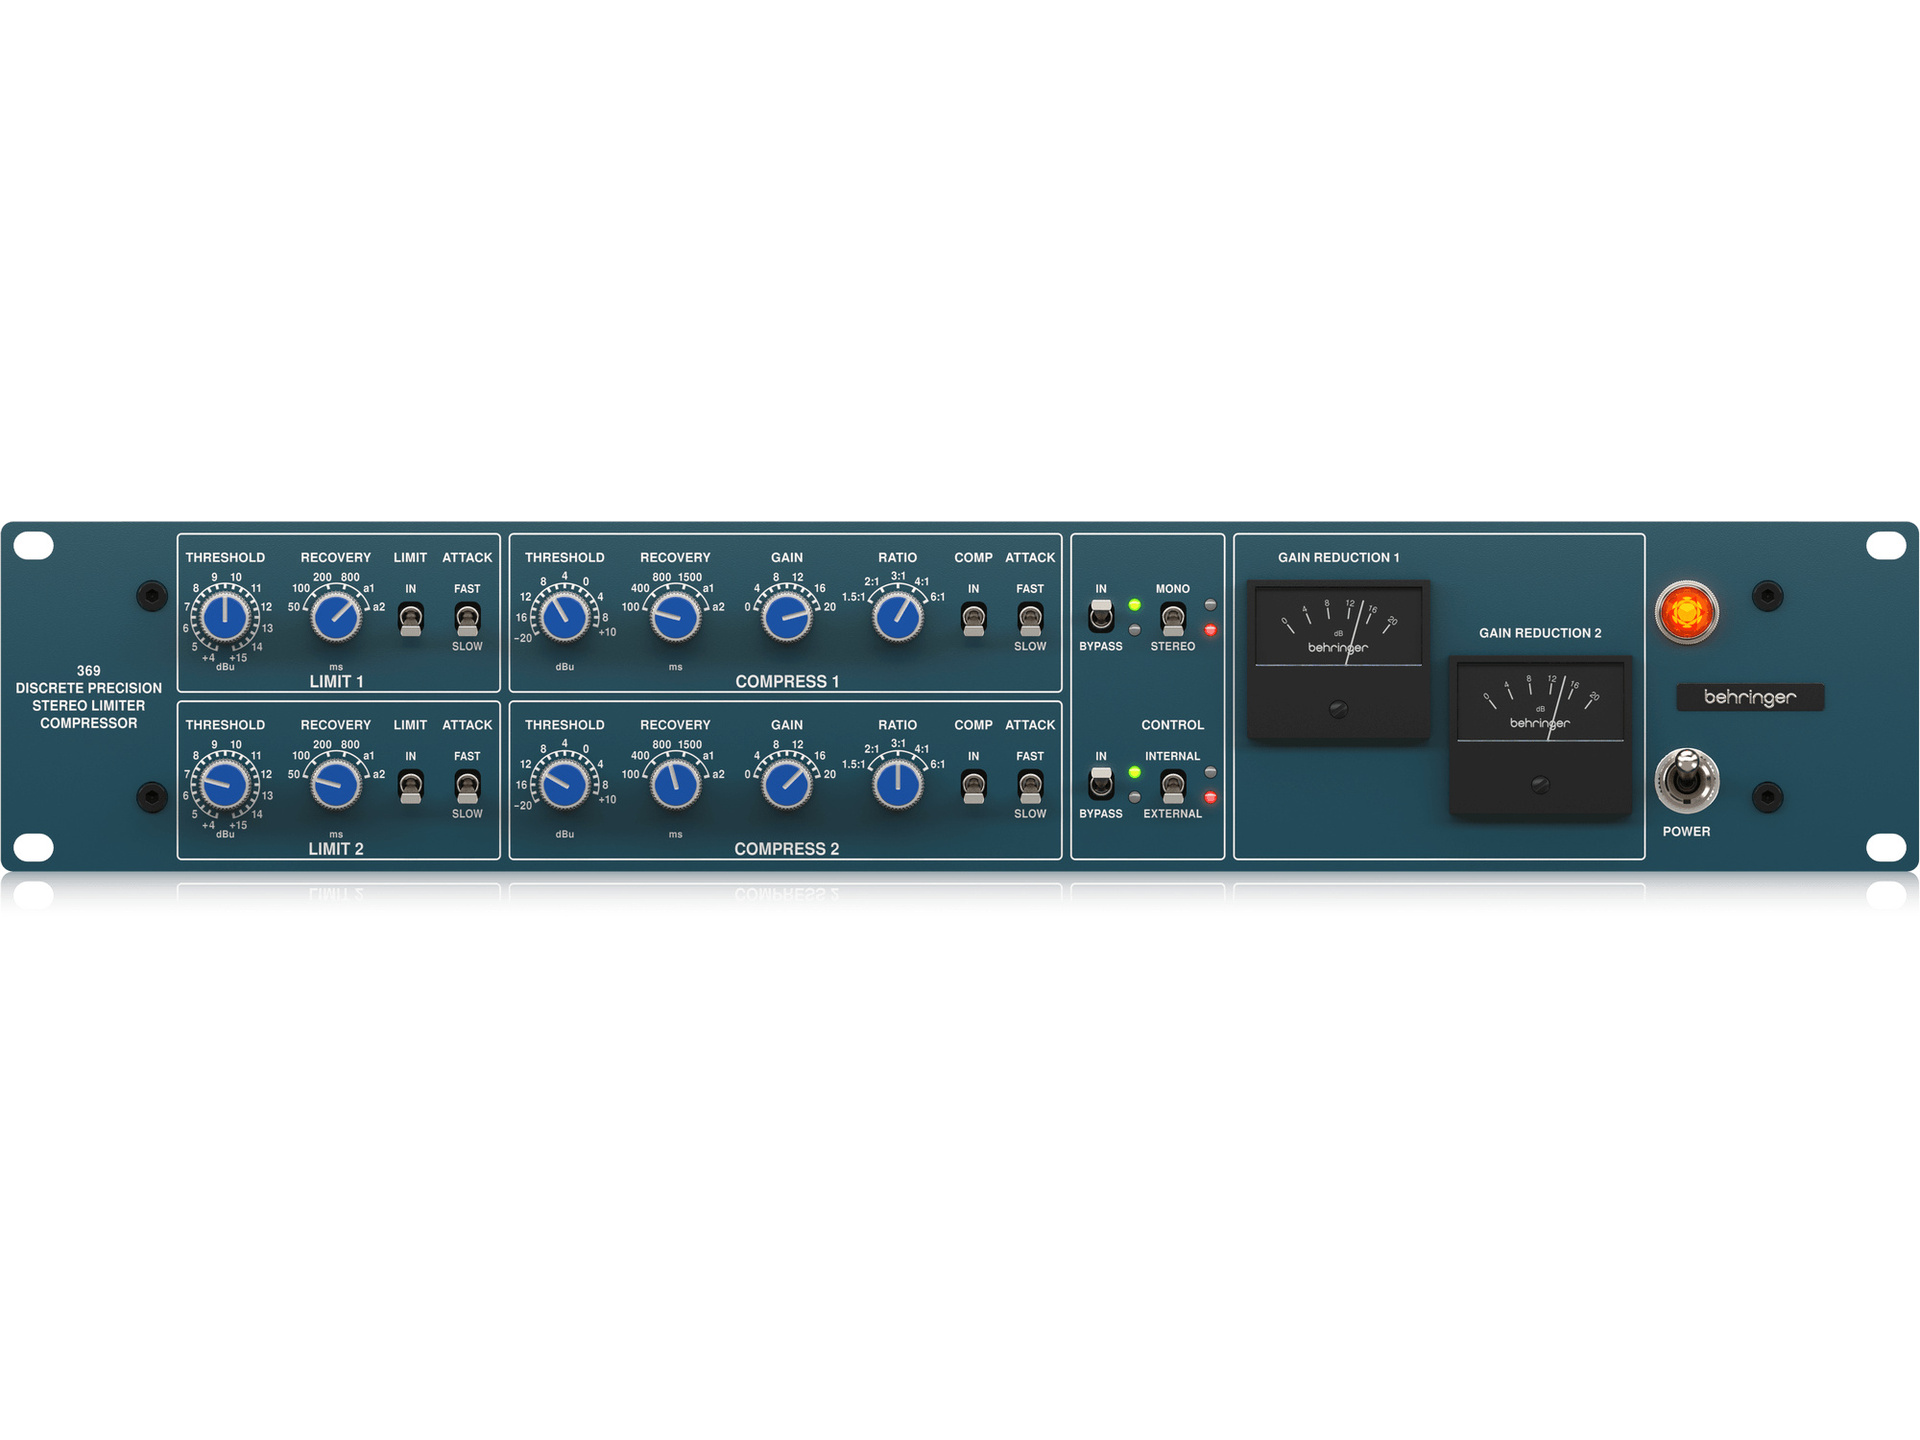
Task: Flip the Attack FAST/SLOW switch in Compress 1
Action: (x=1030, y=620)
